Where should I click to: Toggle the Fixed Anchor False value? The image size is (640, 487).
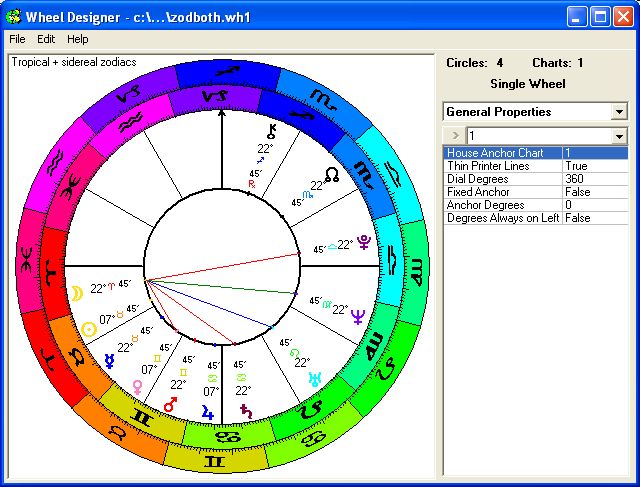594,192
